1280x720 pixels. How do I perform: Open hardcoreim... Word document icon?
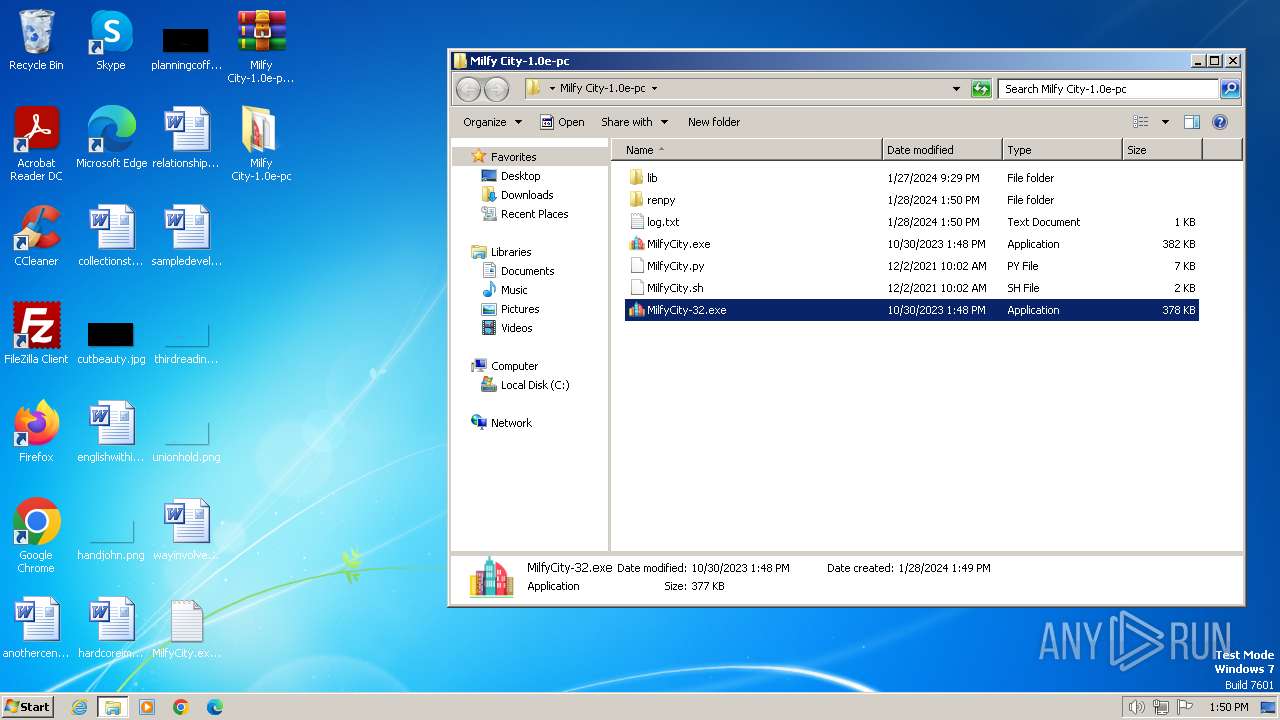[x=111, y=628]
